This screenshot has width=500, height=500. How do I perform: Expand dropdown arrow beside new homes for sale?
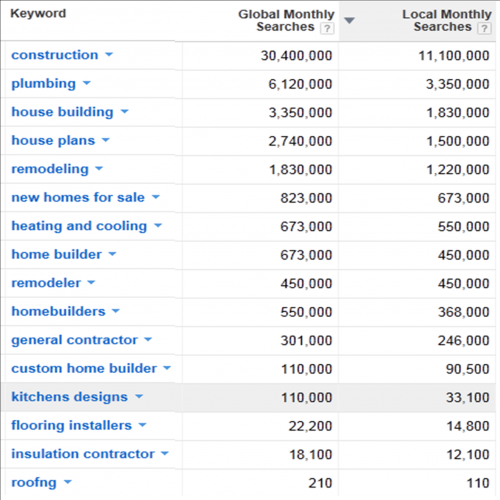pos(156,197)
